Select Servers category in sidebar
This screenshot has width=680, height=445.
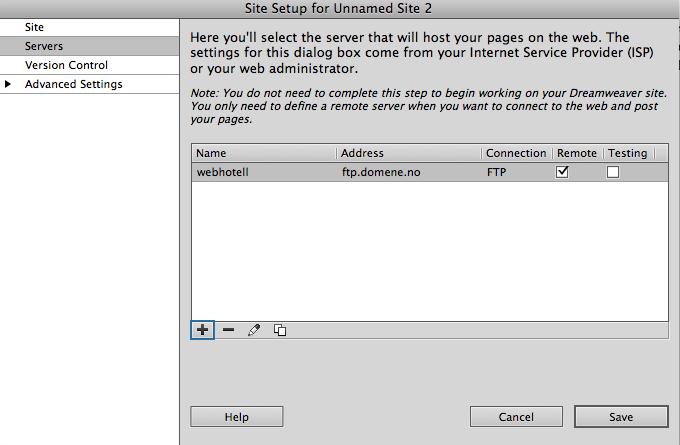44,47
